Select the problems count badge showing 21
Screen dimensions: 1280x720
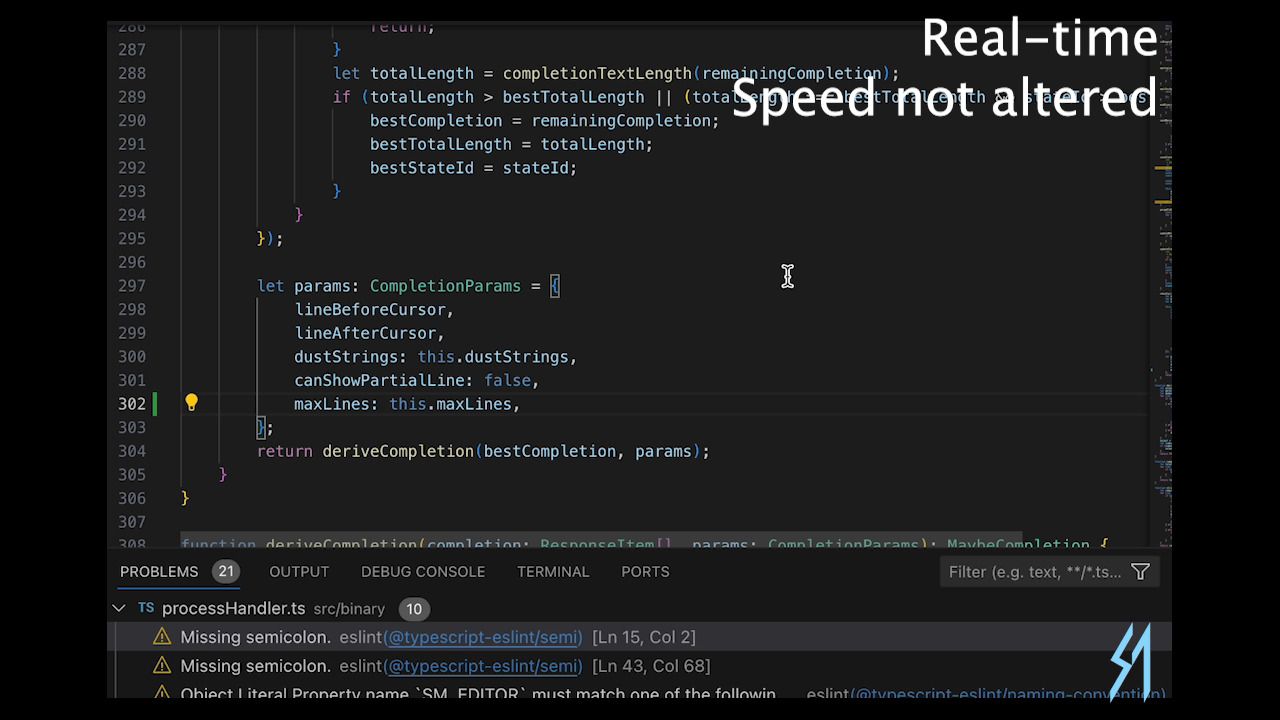[x=226, y=571]
